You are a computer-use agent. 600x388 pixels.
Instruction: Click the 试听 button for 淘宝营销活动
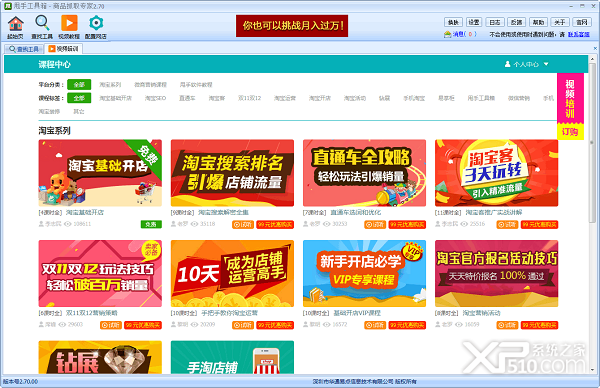point(507,325)
